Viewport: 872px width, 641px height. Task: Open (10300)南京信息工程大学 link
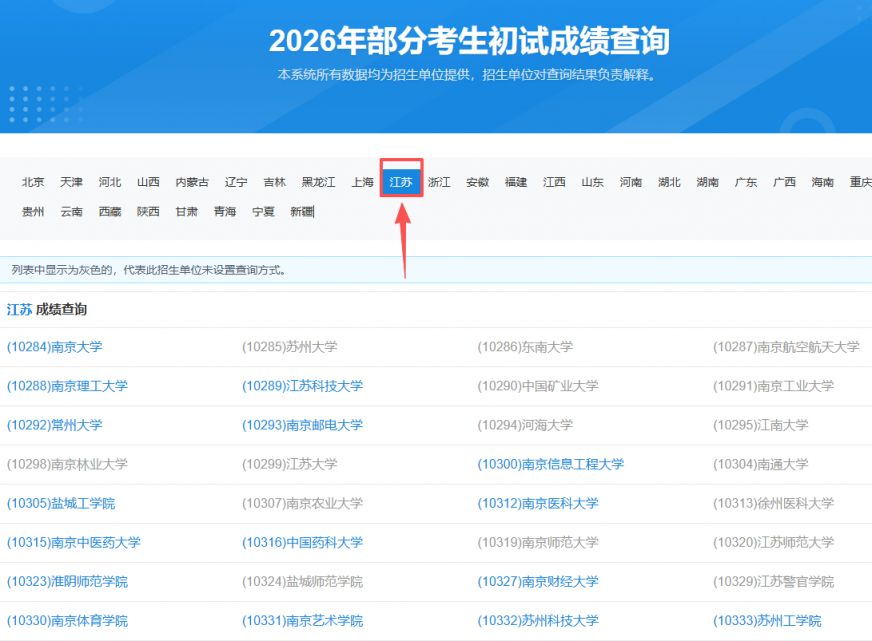(551, 464)
